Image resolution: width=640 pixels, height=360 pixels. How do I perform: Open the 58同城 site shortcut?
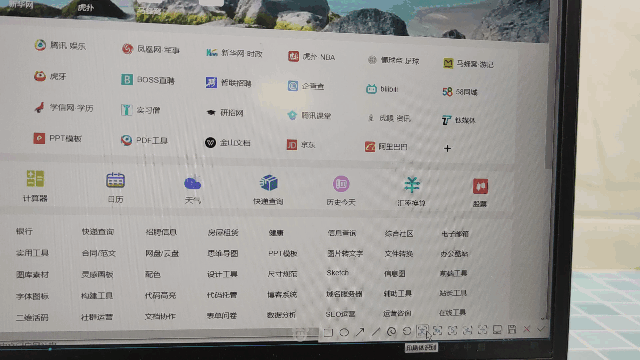[460, 92]
